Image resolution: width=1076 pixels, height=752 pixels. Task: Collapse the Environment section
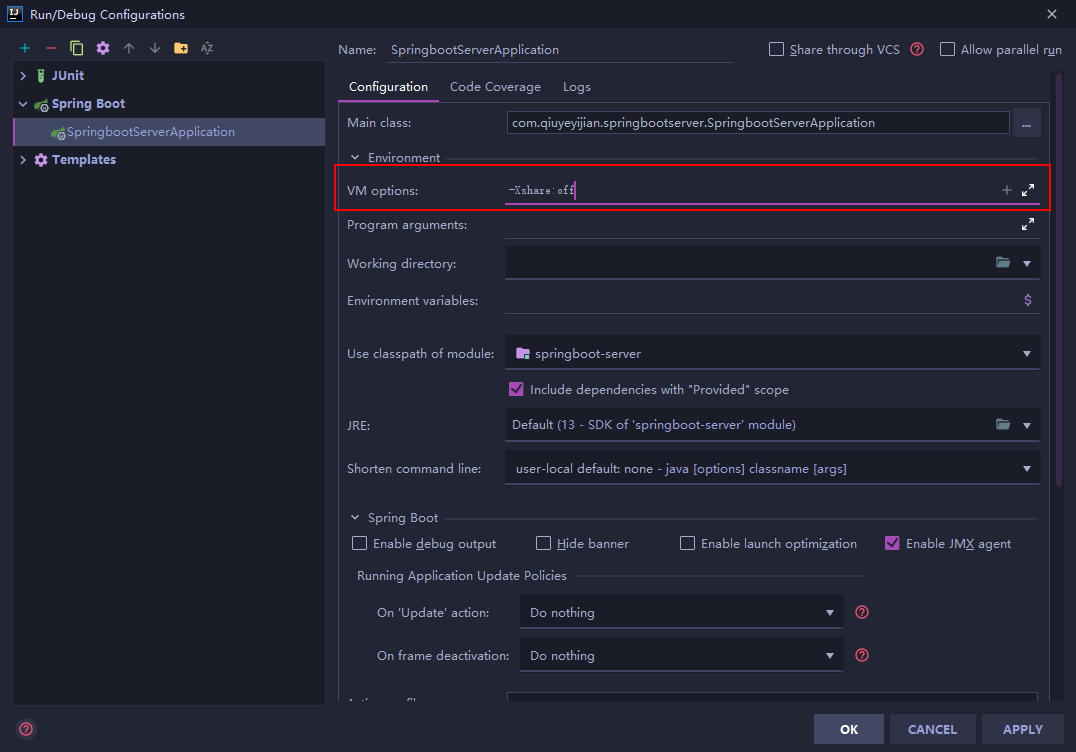point(355,158)
